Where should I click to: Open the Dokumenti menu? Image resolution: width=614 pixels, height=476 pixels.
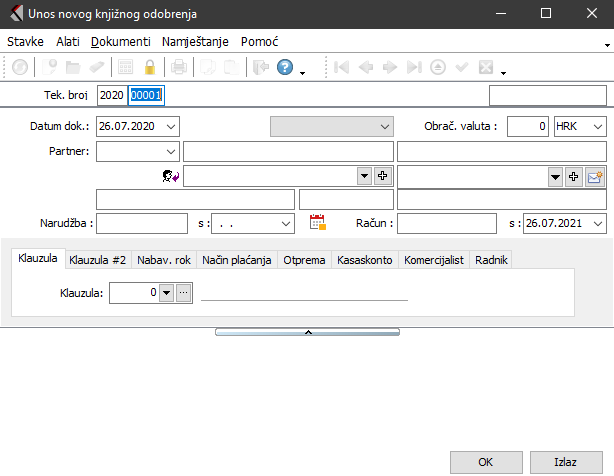pyautogui.click(x=120, y=42)
